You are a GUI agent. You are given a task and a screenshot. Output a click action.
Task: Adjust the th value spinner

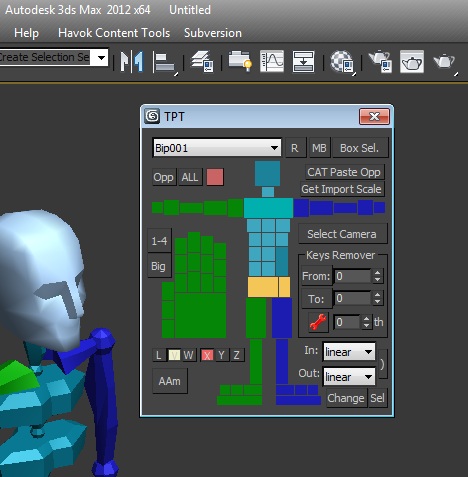(367, 322)
